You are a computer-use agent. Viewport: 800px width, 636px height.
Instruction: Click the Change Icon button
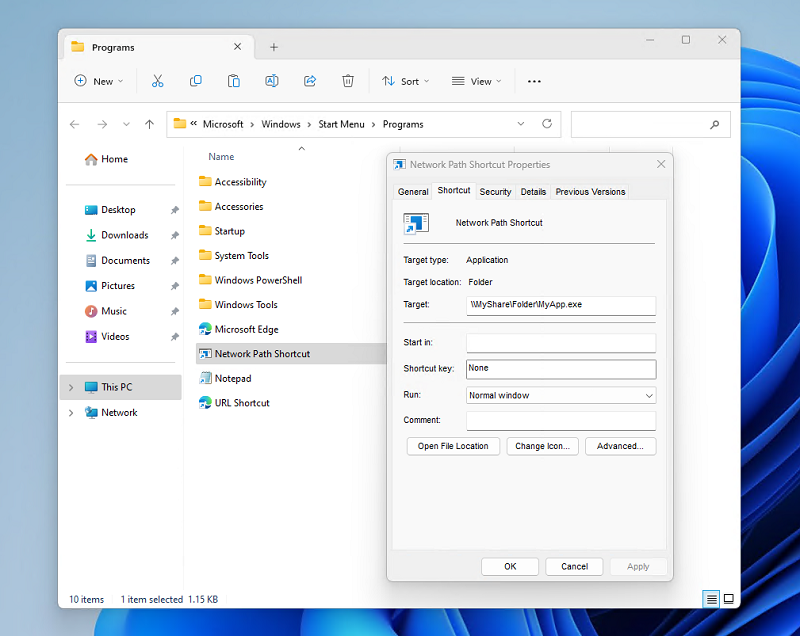point(542,446)
